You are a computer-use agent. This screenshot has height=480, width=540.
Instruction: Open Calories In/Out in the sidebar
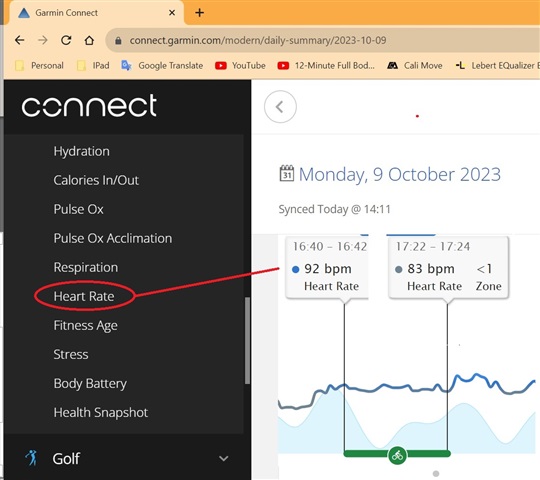(96, 180)
